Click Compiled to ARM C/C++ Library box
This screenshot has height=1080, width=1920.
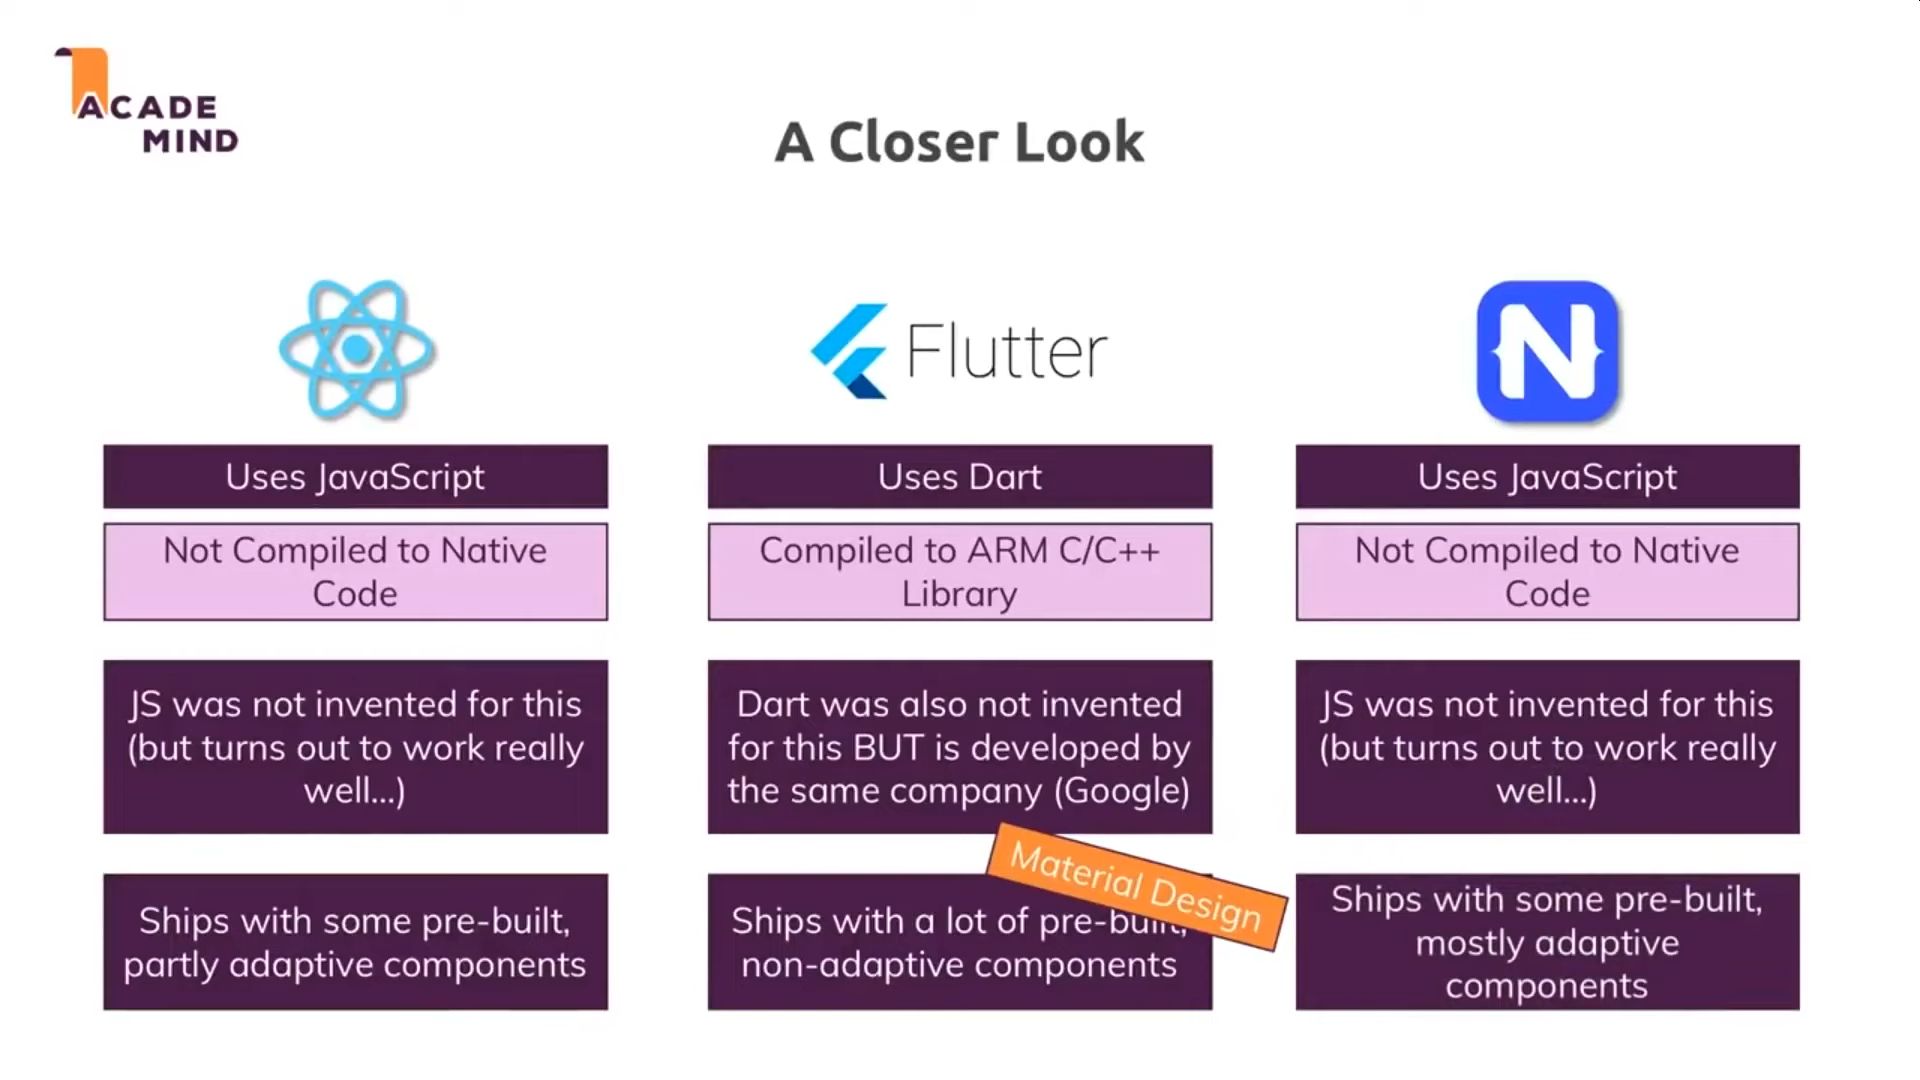pos(959,572)
